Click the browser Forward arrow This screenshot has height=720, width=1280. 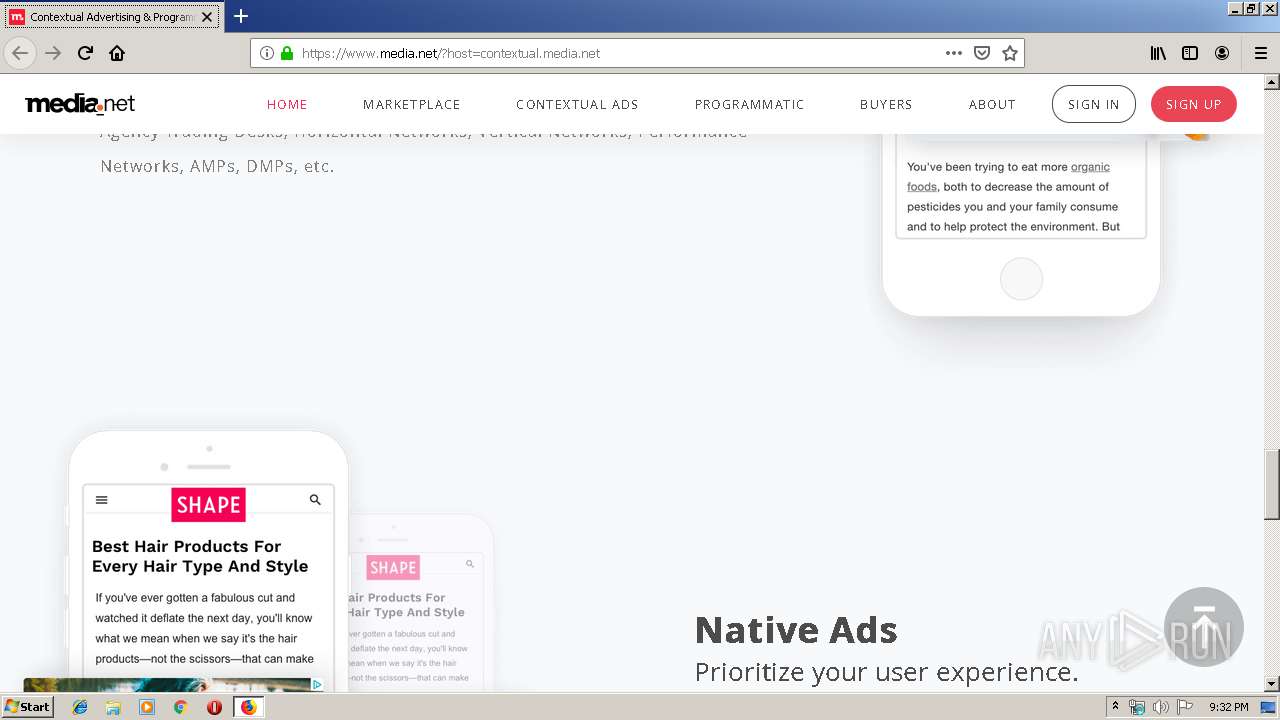pos(53,53)
